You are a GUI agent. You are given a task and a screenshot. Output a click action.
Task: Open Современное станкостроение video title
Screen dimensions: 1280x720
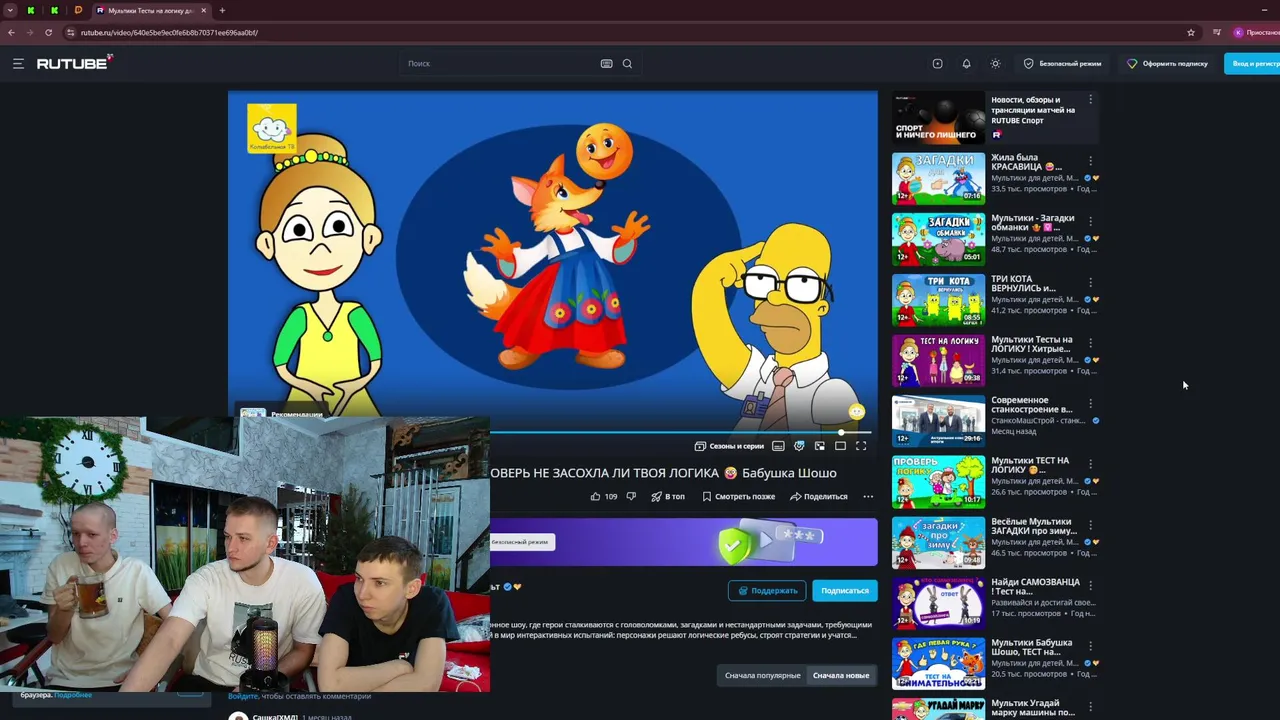click(1032, 404)
